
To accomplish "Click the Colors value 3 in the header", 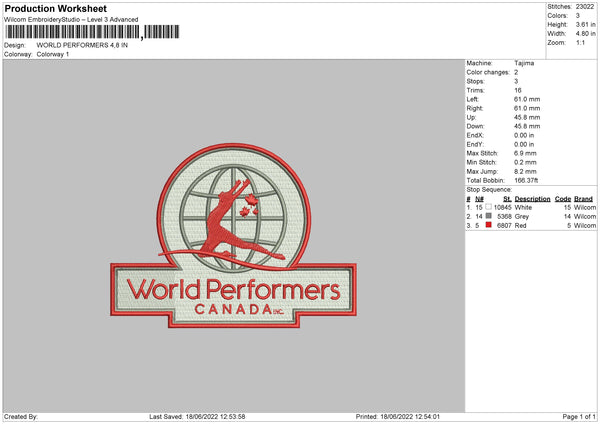I will 578,16.
